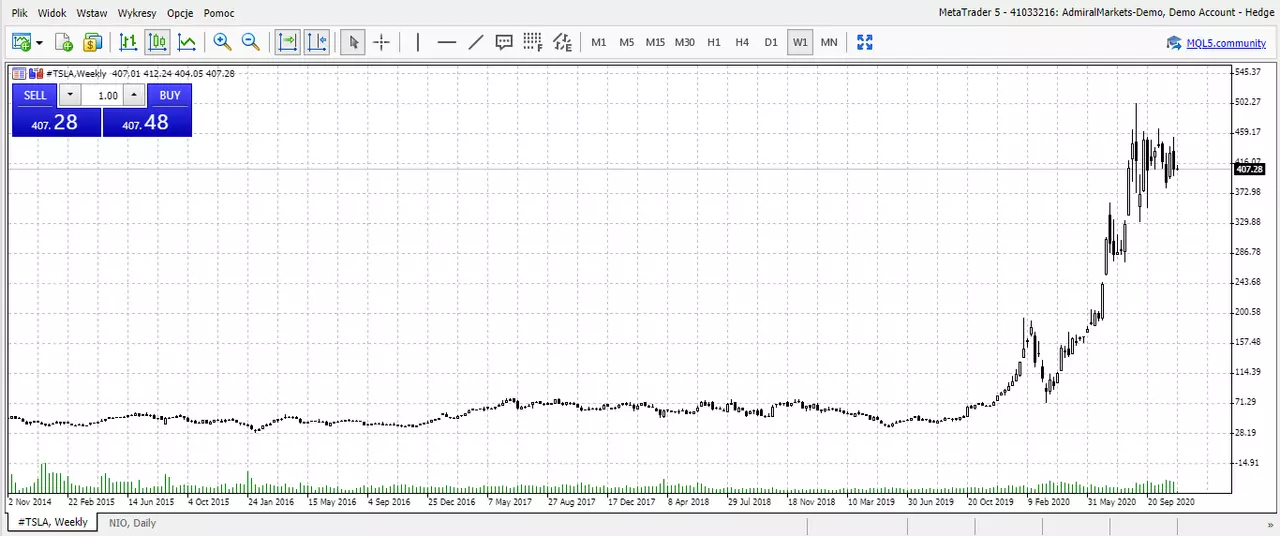The width and height of the screenshot is (1280, 536).
Task: Click the SELL 407.28 button
Action: 56,122
